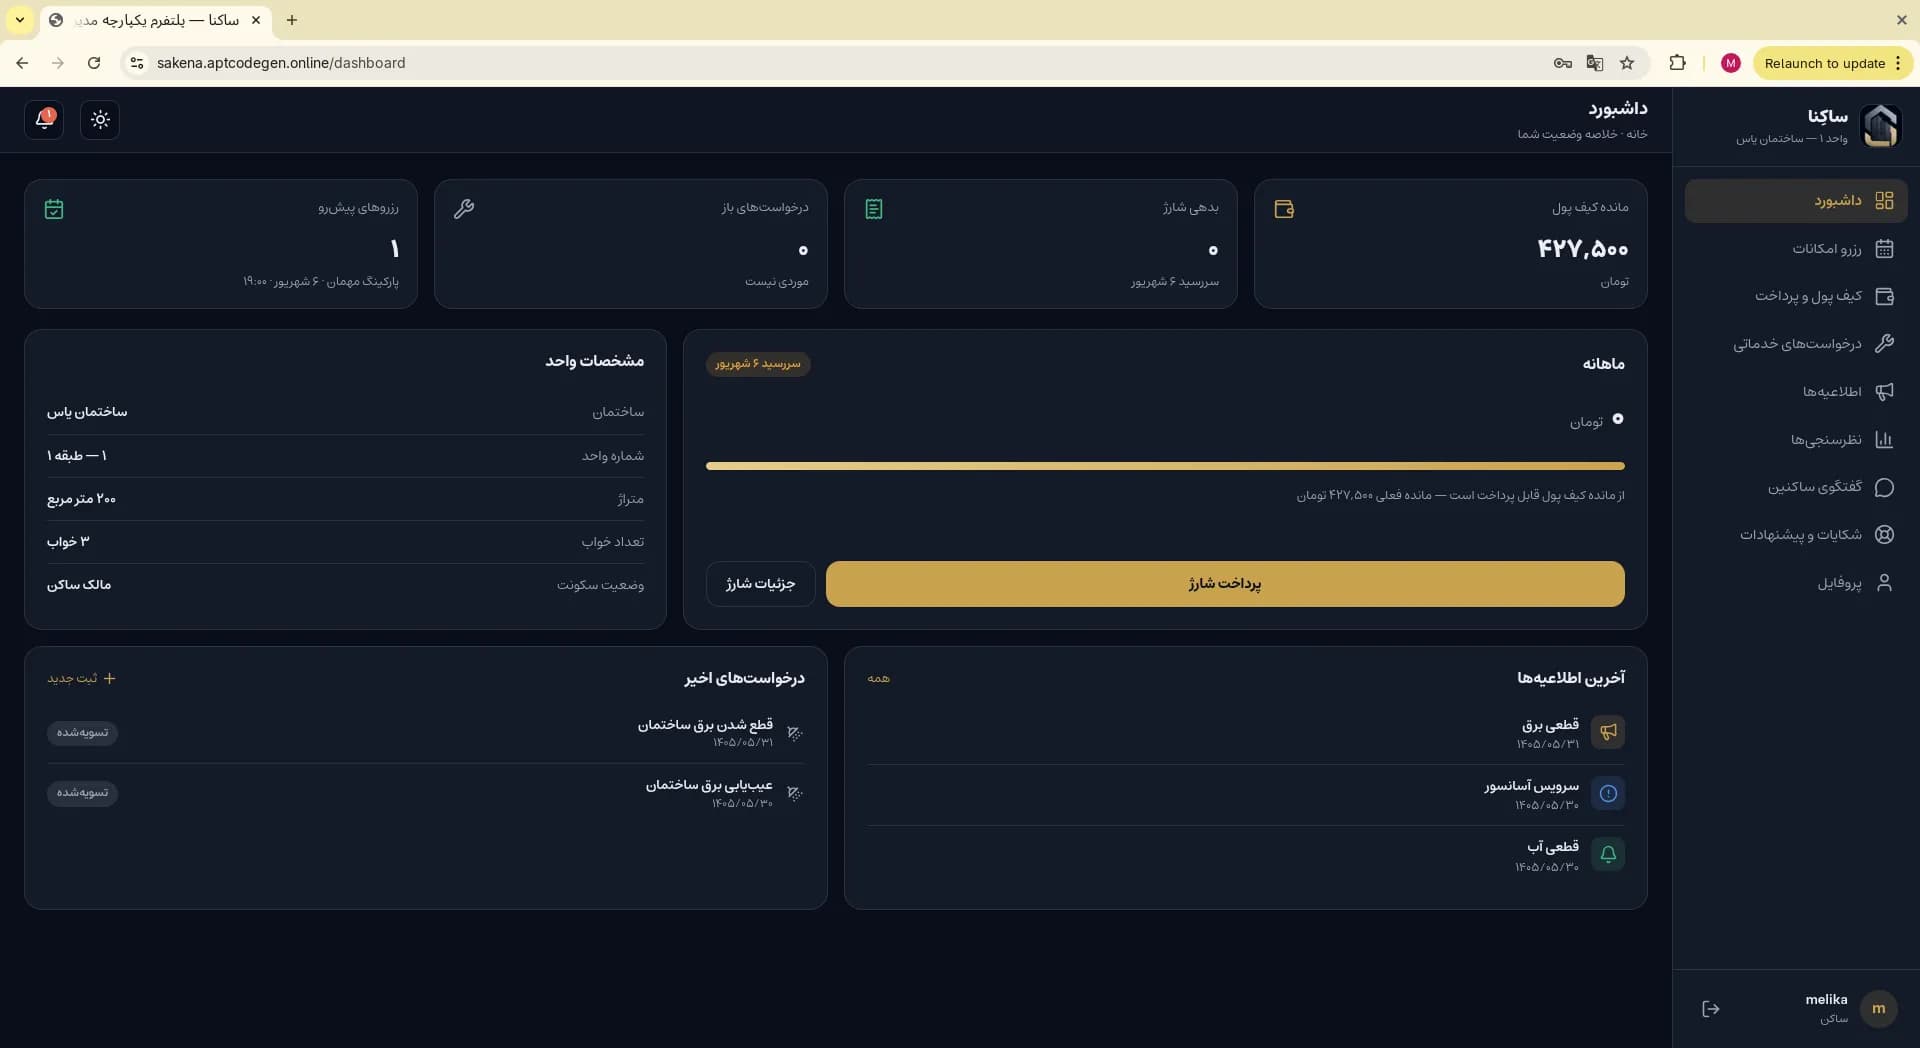
Task: Open داشبورد in the sidebar menu
Action: pos(1796,201)
